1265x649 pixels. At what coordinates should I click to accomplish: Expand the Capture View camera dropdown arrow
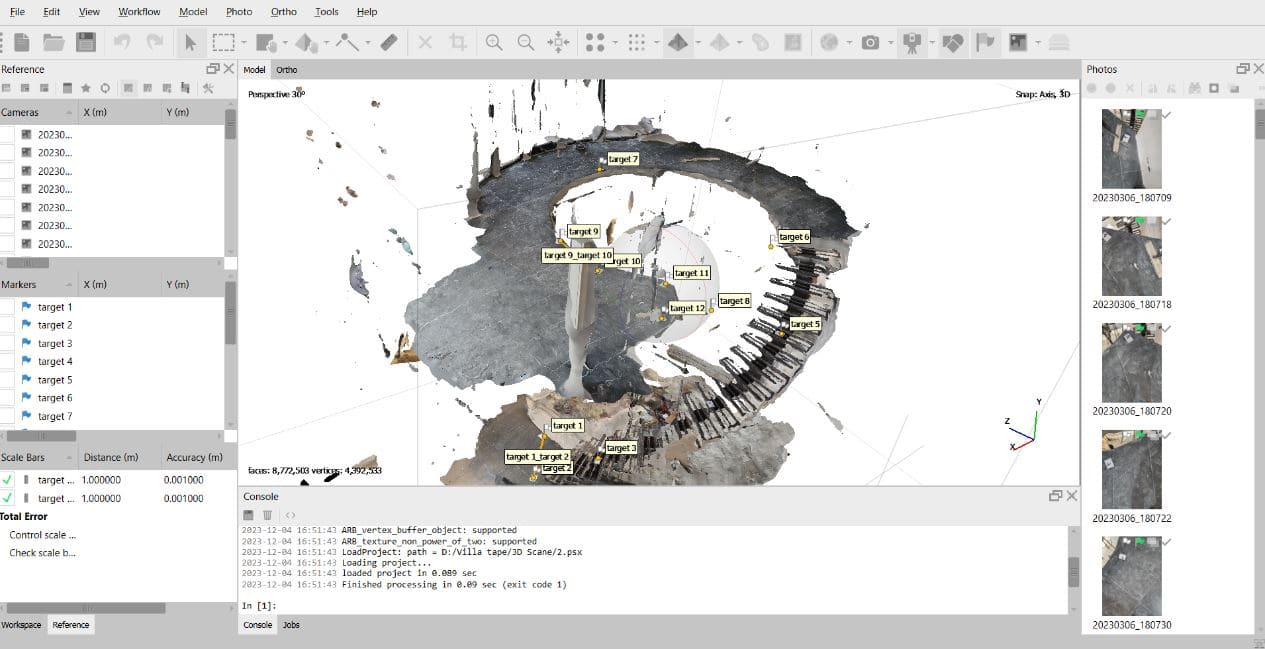click(889, 43)
